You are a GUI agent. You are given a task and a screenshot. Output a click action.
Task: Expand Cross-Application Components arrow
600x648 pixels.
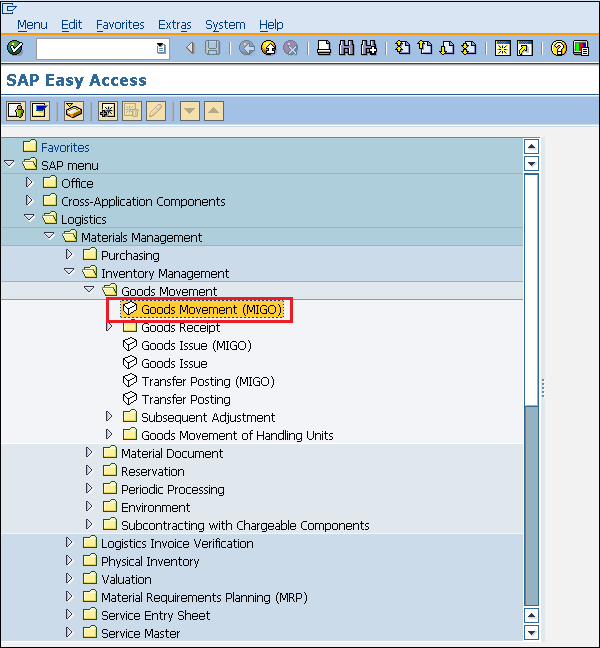click(29, 200)
